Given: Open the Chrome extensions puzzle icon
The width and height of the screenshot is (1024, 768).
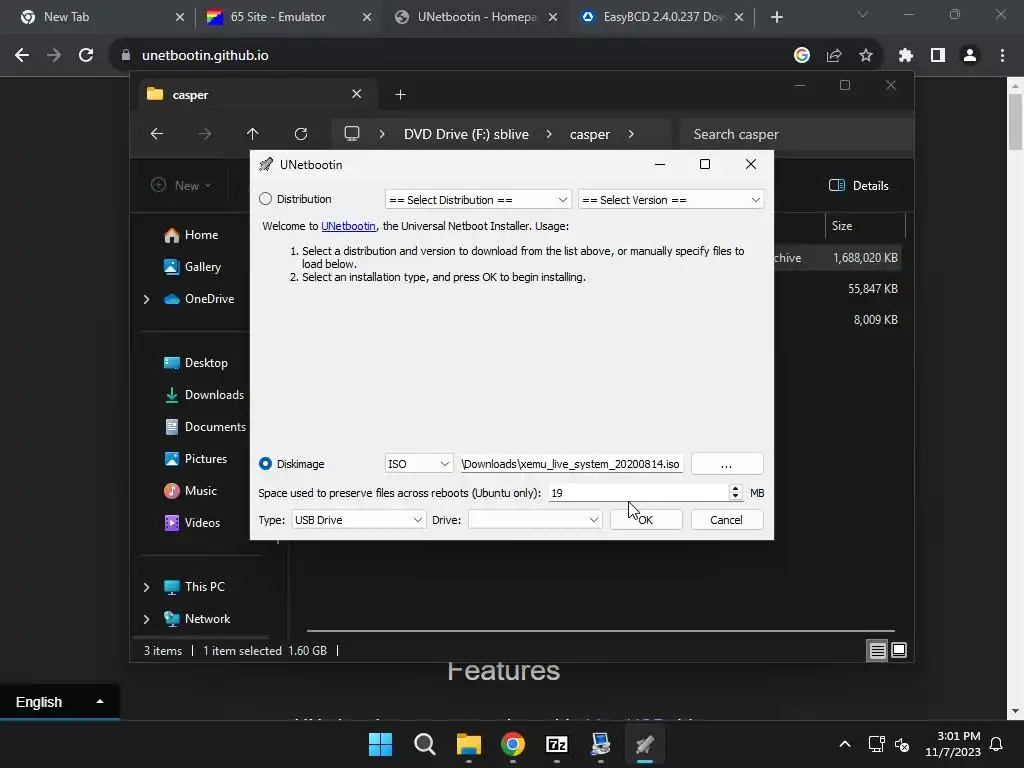Looking at the screenshot, I should pyautogui.click(x=906, y=56).
